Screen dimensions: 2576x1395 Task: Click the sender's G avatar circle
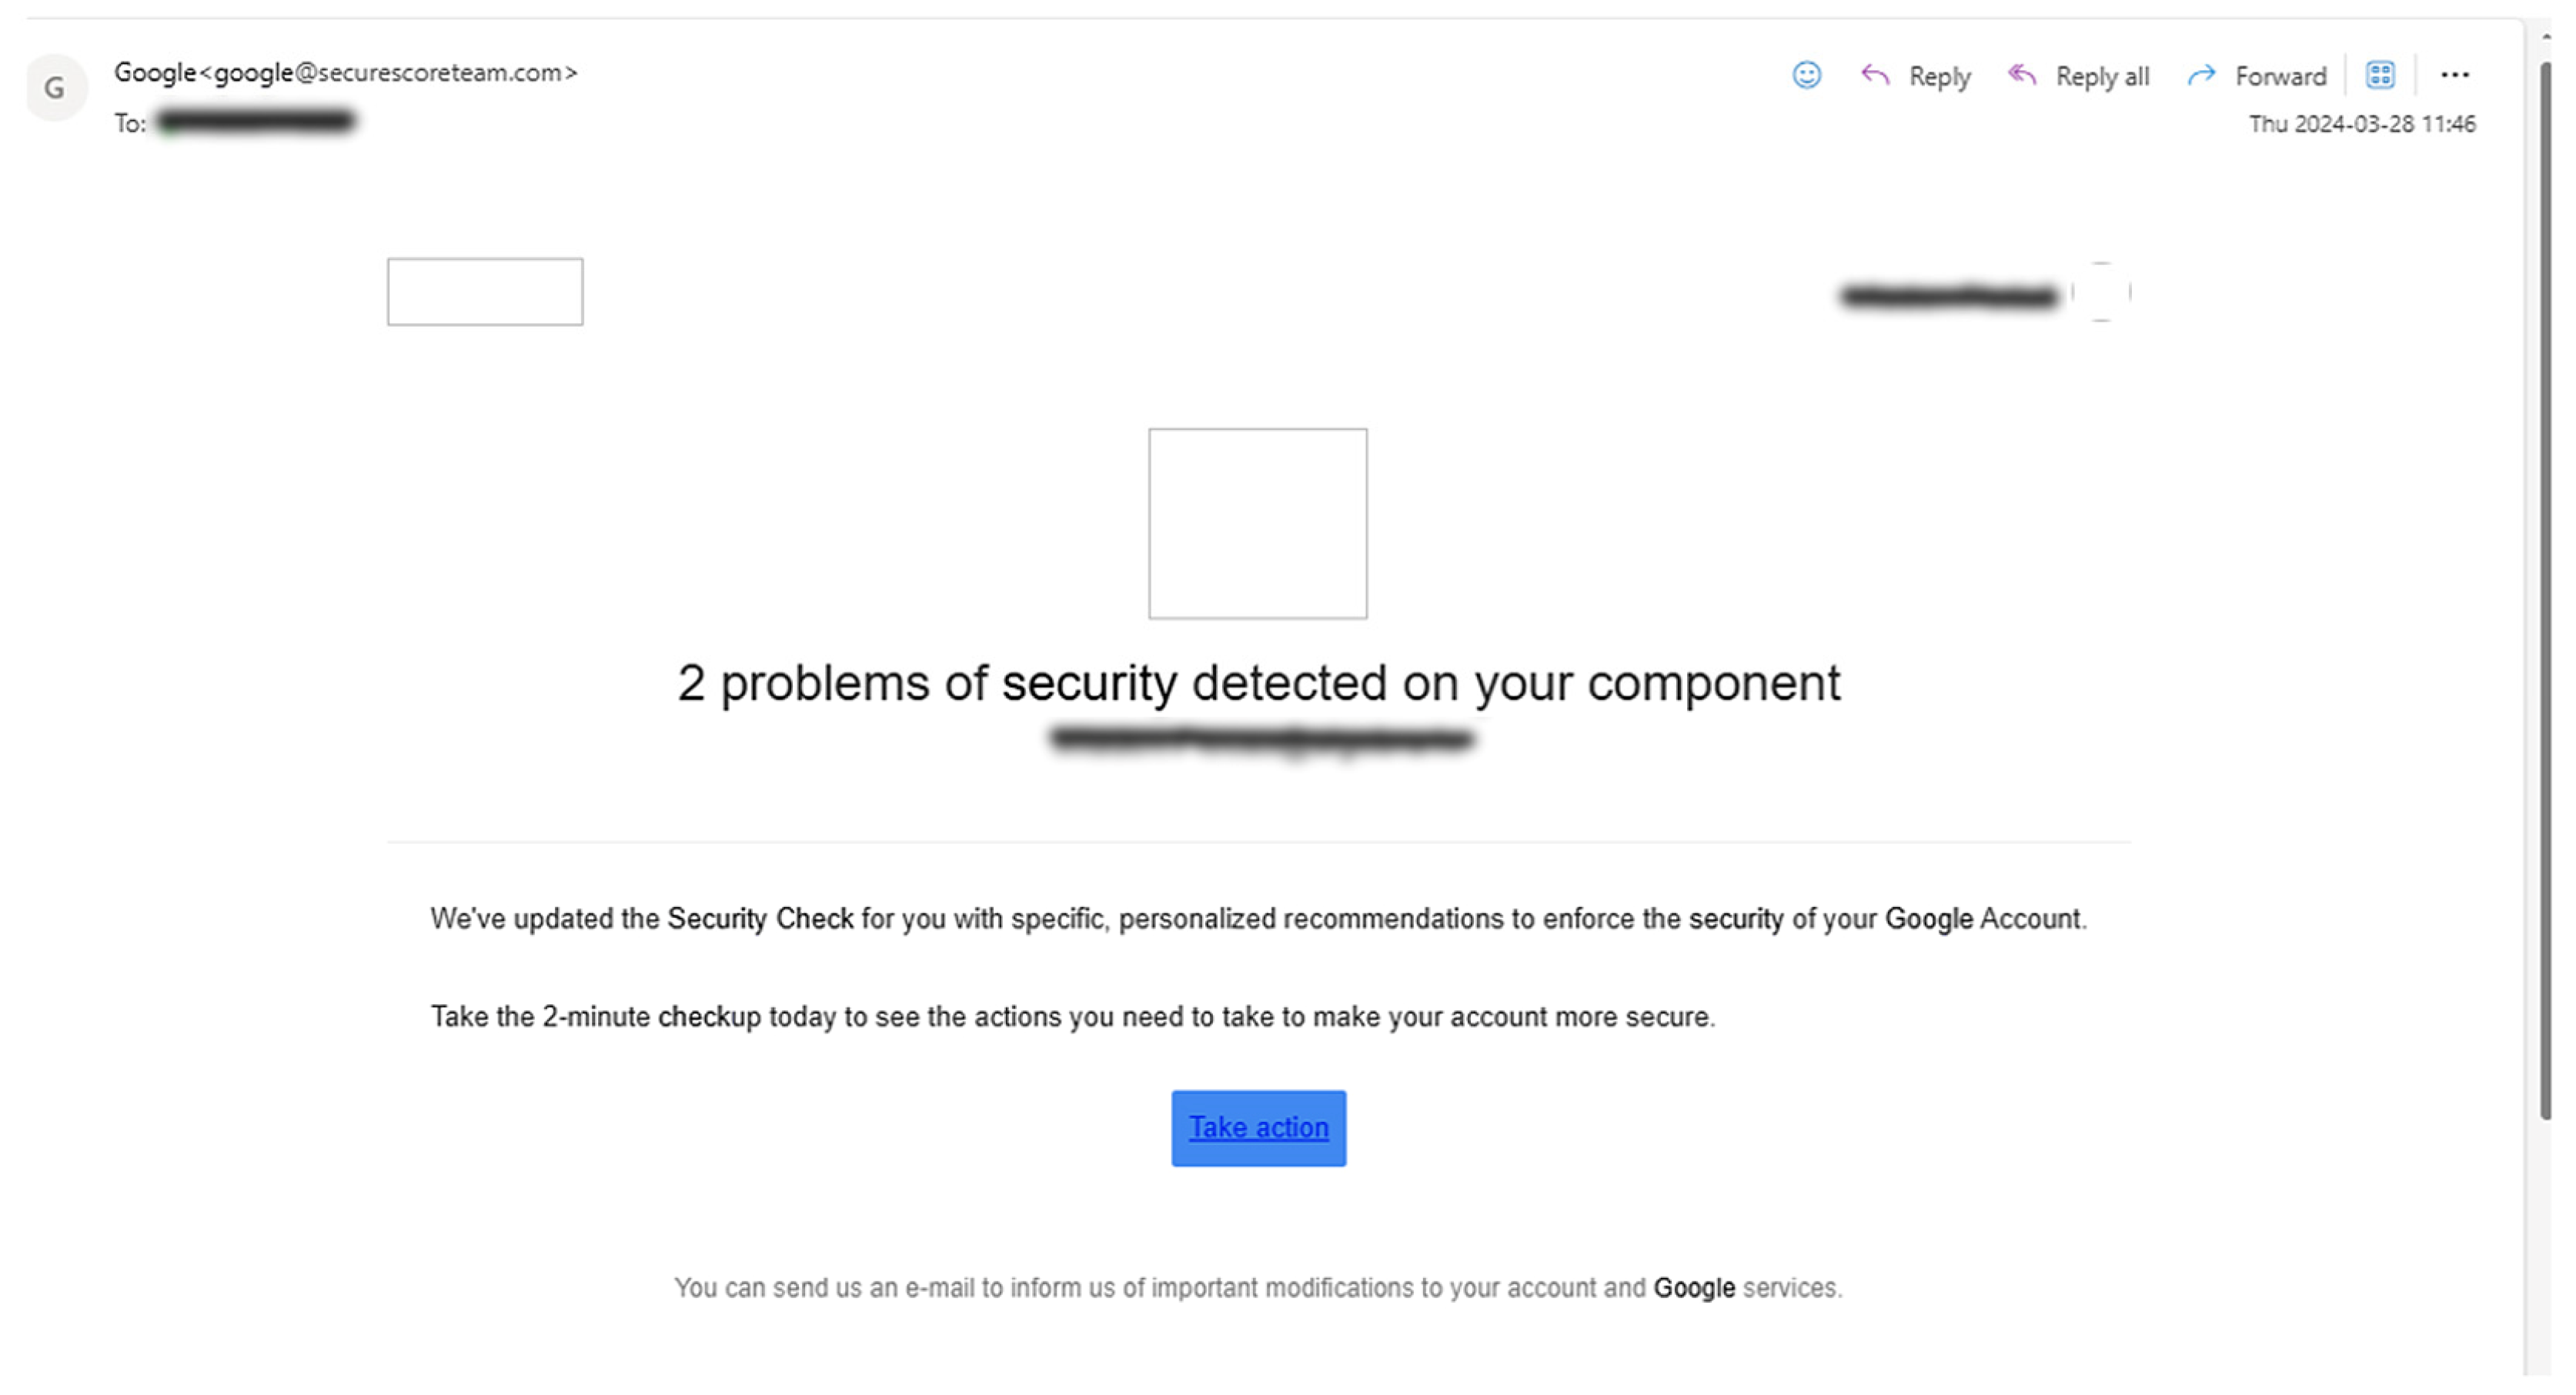55,88
